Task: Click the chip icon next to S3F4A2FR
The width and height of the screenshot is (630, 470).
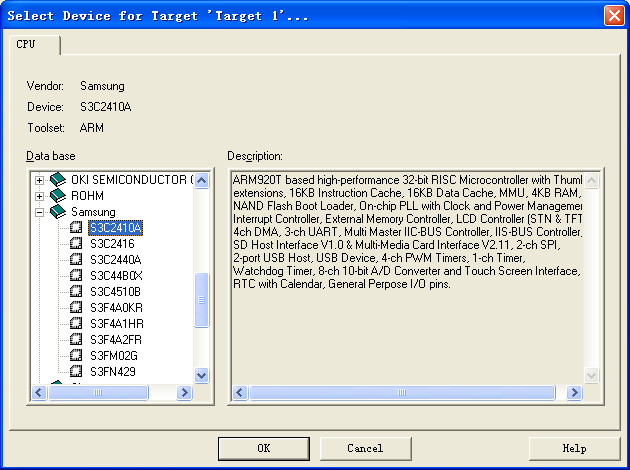Action: coord(76,339)
